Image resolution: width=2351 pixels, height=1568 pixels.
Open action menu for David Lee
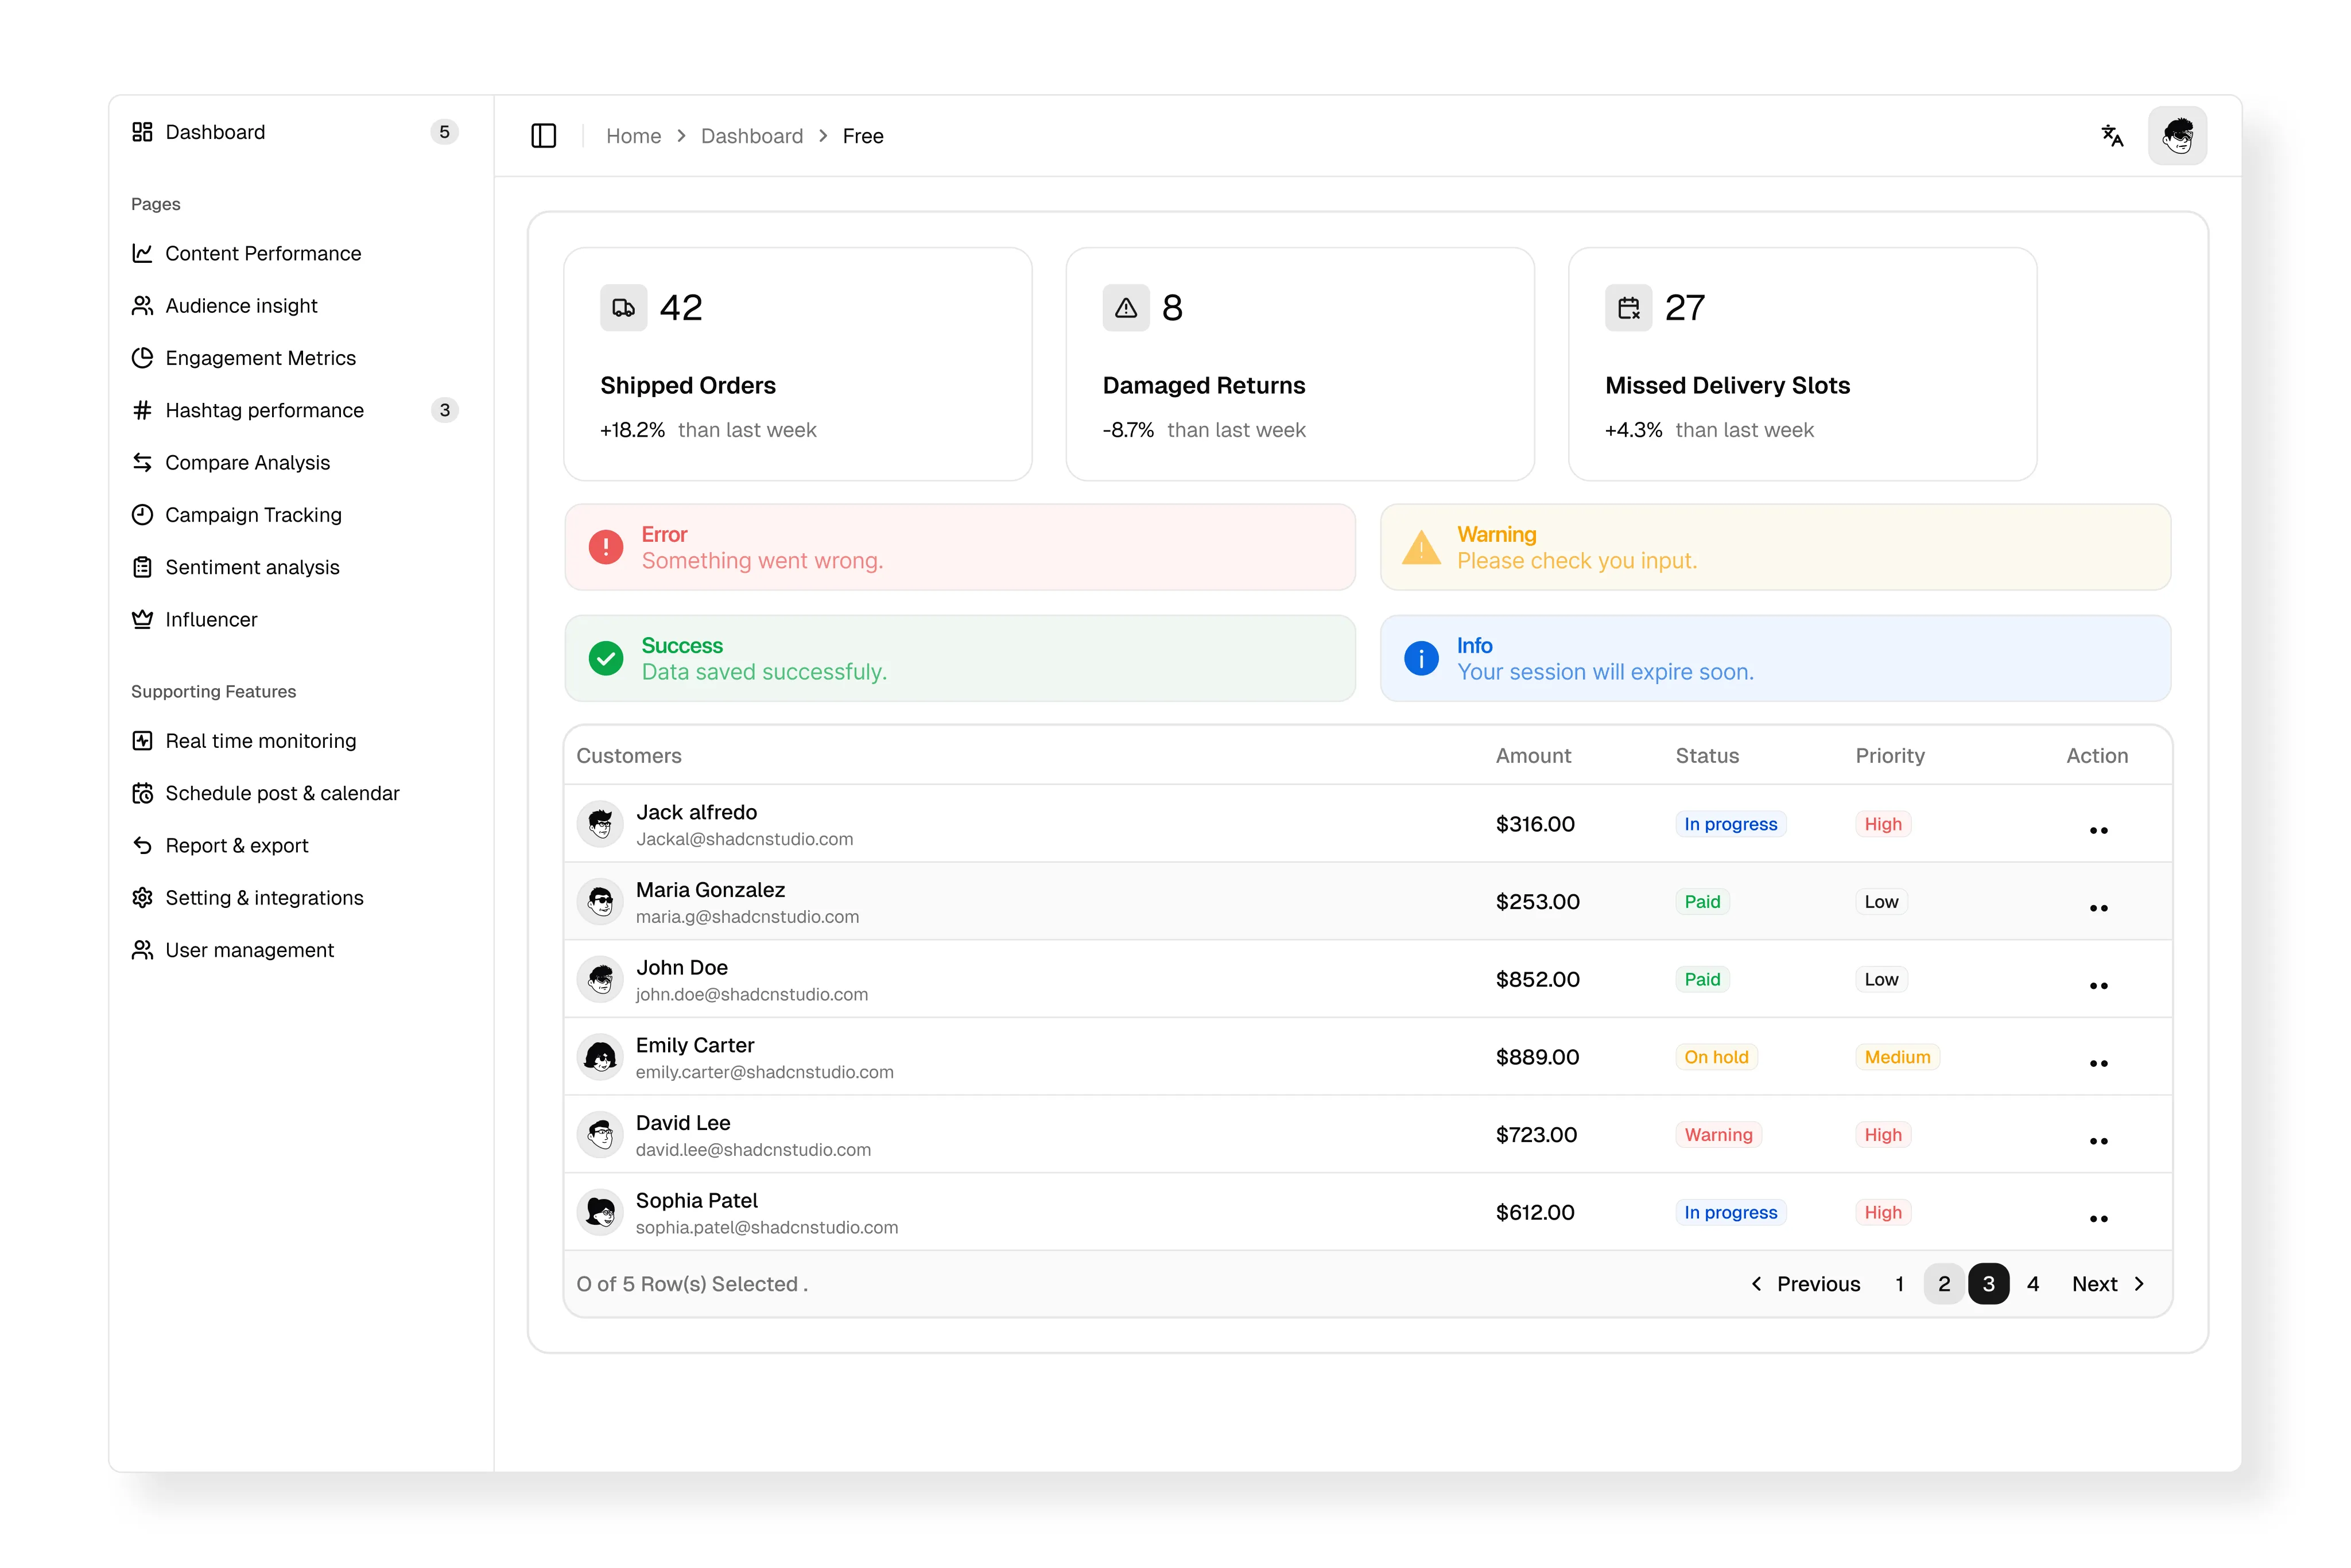pyautogui.click(x=2098, y=1141)
